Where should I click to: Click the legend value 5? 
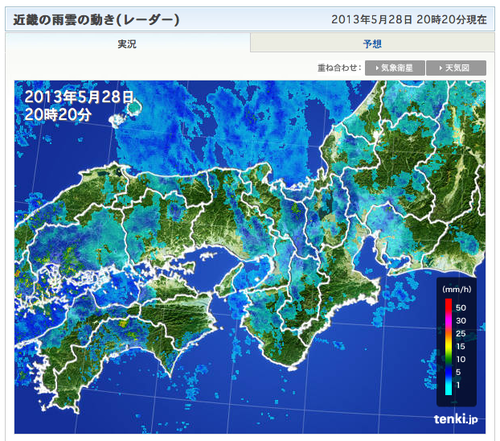[x=458, y=372]
